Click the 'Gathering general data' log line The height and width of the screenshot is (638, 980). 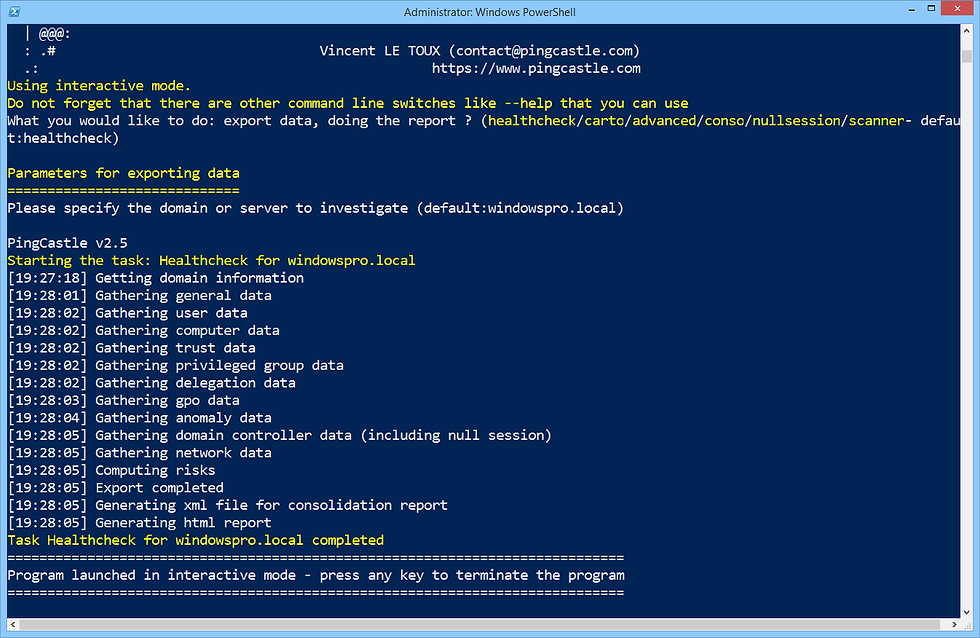[x=139, y=296]
